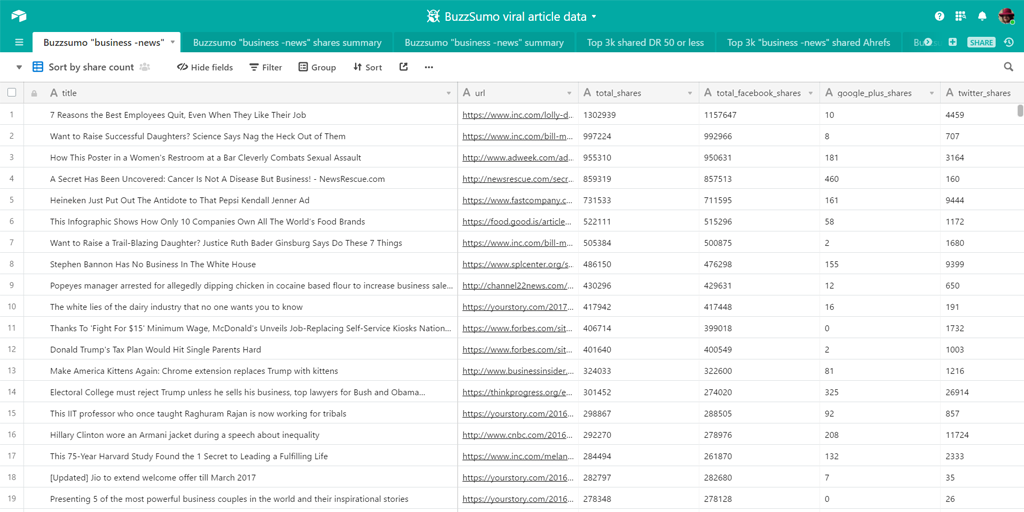Image resolution: width=1024 pixels, height=512 pixels.
Task: Open inc.com link in row 1
Action: [x=518, y=114]
